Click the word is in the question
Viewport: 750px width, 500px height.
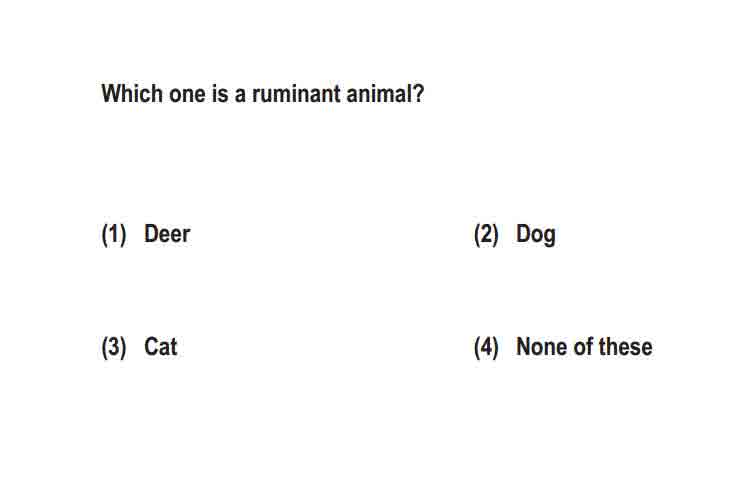[220, 94]
